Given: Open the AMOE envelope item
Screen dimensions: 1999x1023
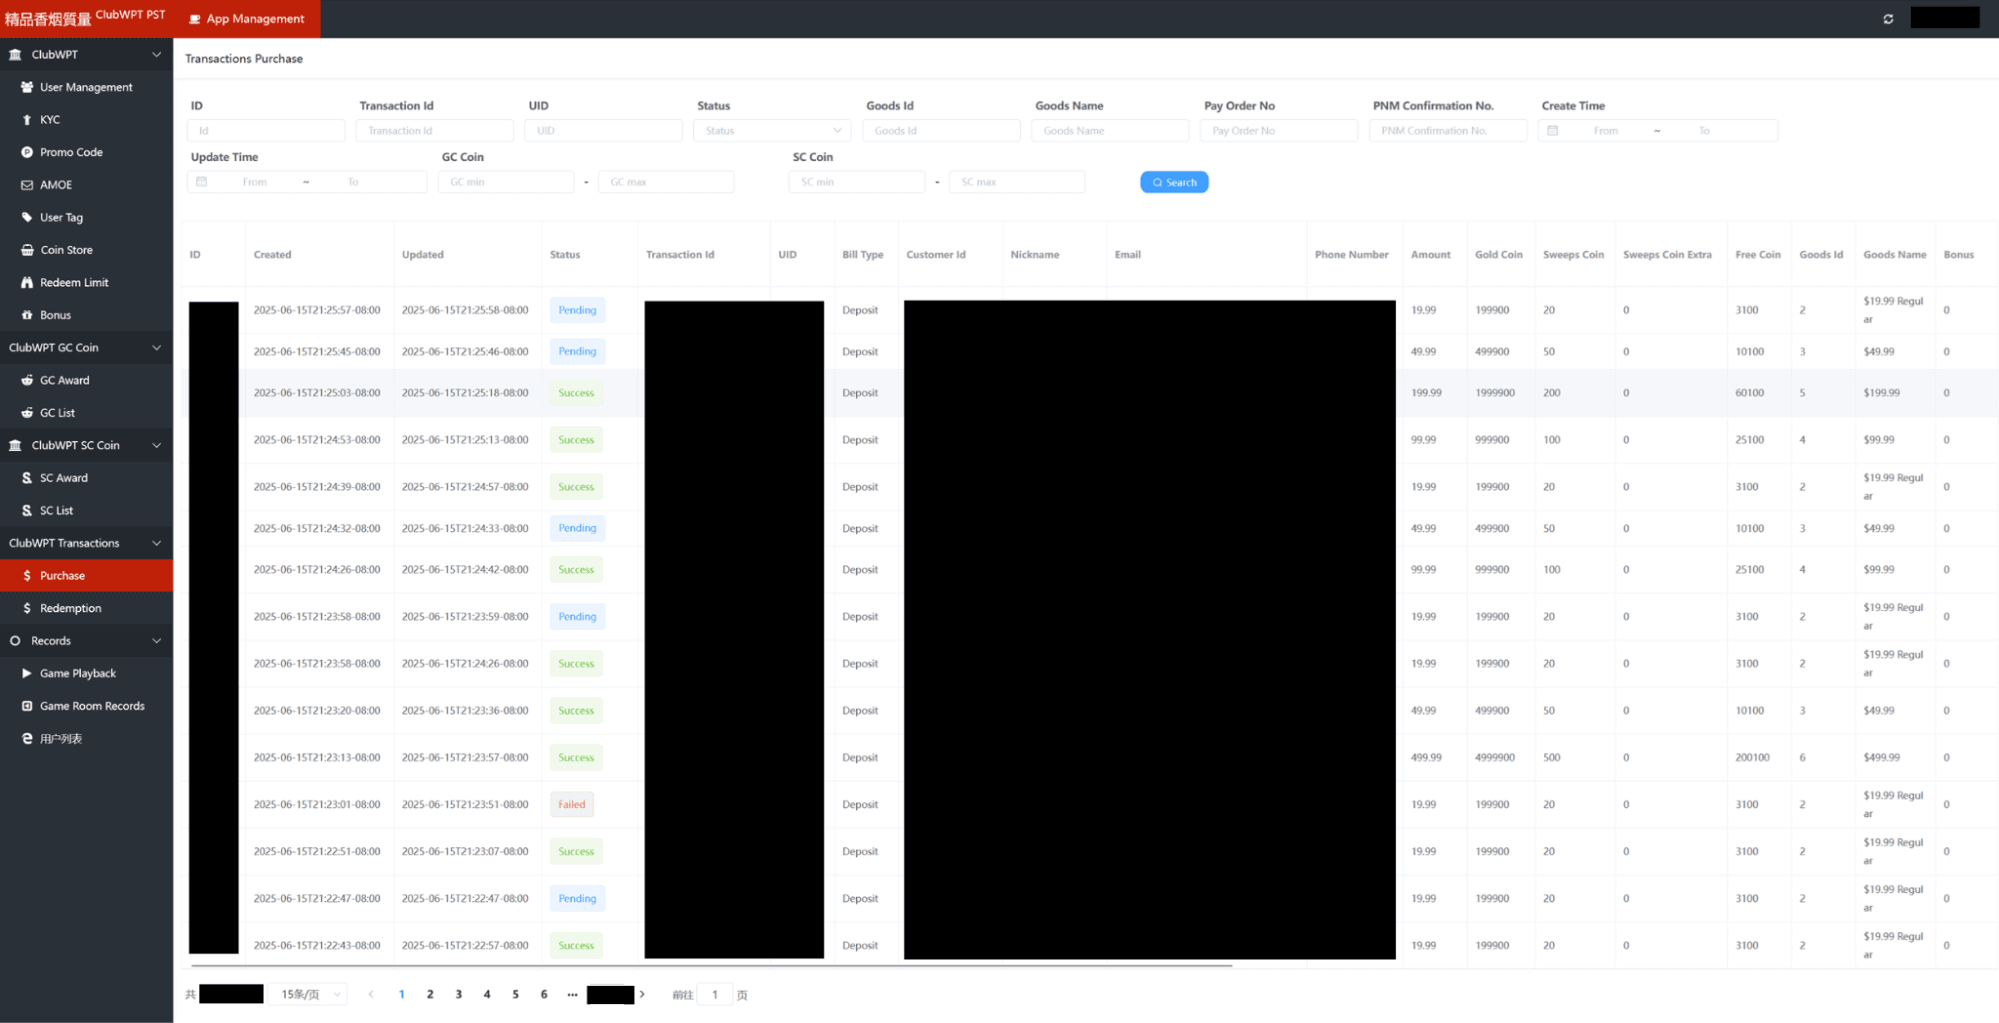Looking at the screenshot, I should (55, 185).
